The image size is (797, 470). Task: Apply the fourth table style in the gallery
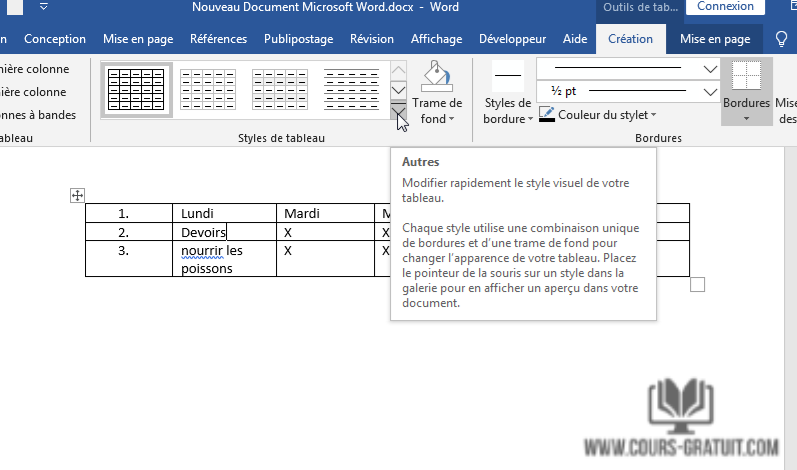coord(352,90)
